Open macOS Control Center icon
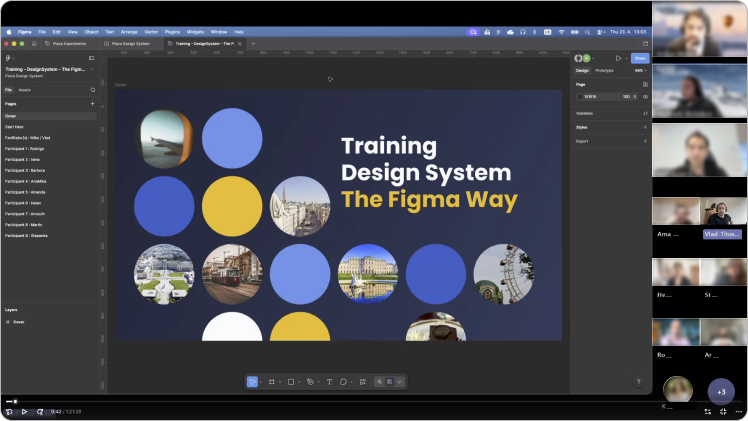 coord(600,32)
